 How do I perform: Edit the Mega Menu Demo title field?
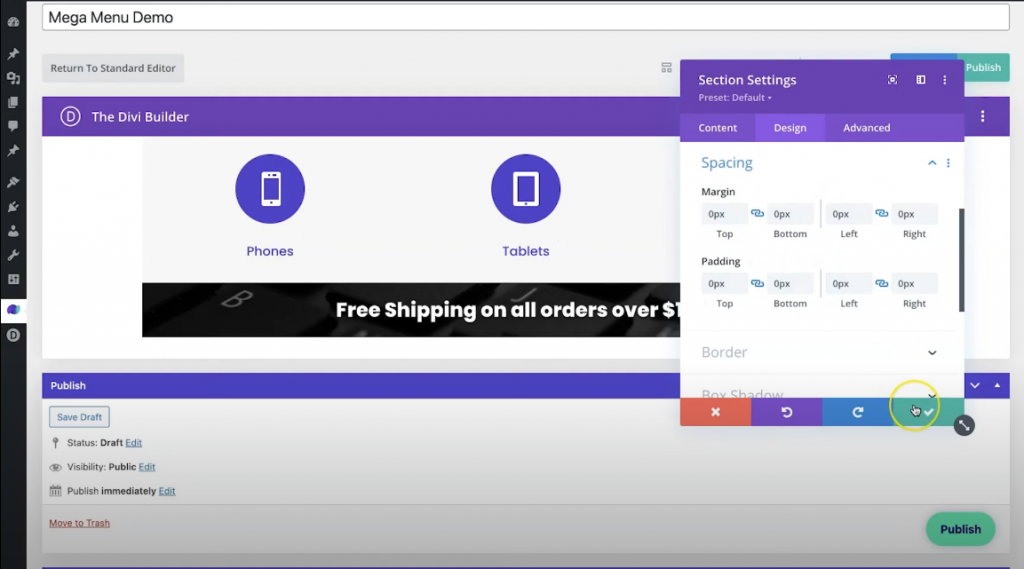click(x=526, y=18)
